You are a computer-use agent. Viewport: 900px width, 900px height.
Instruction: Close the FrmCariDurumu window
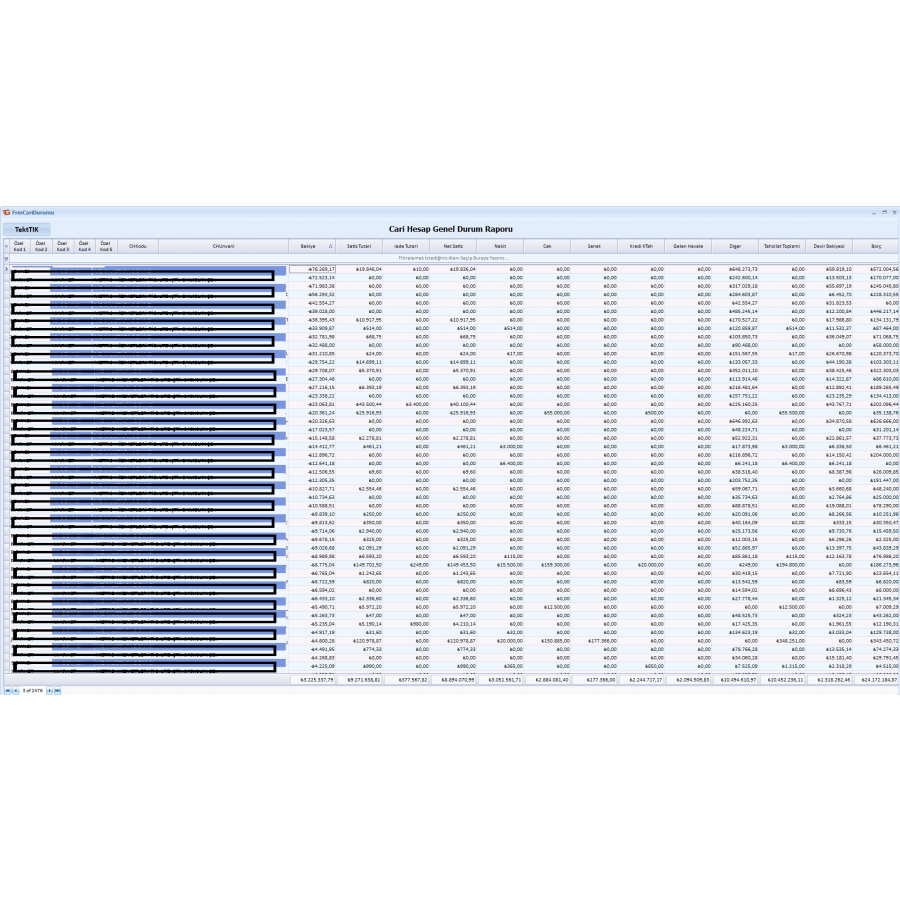[894, 212]
